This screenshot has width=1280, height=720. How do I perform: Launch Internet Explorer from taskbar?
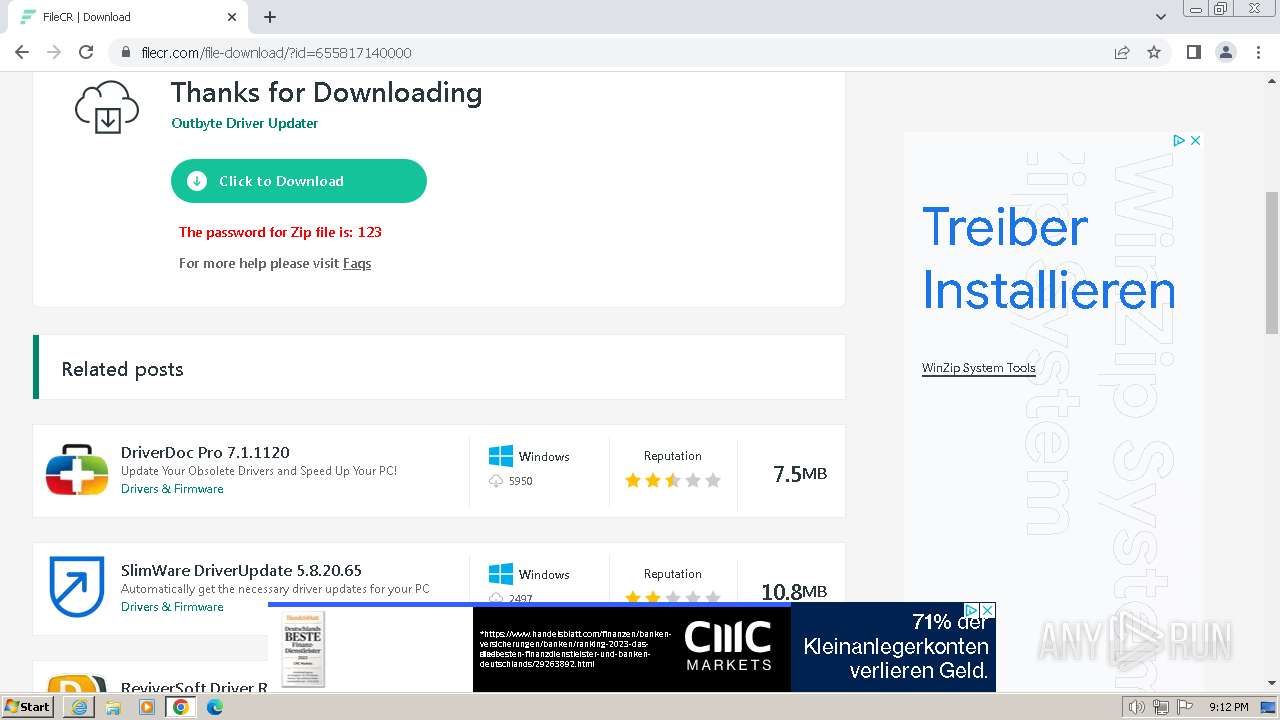point(79,707)
